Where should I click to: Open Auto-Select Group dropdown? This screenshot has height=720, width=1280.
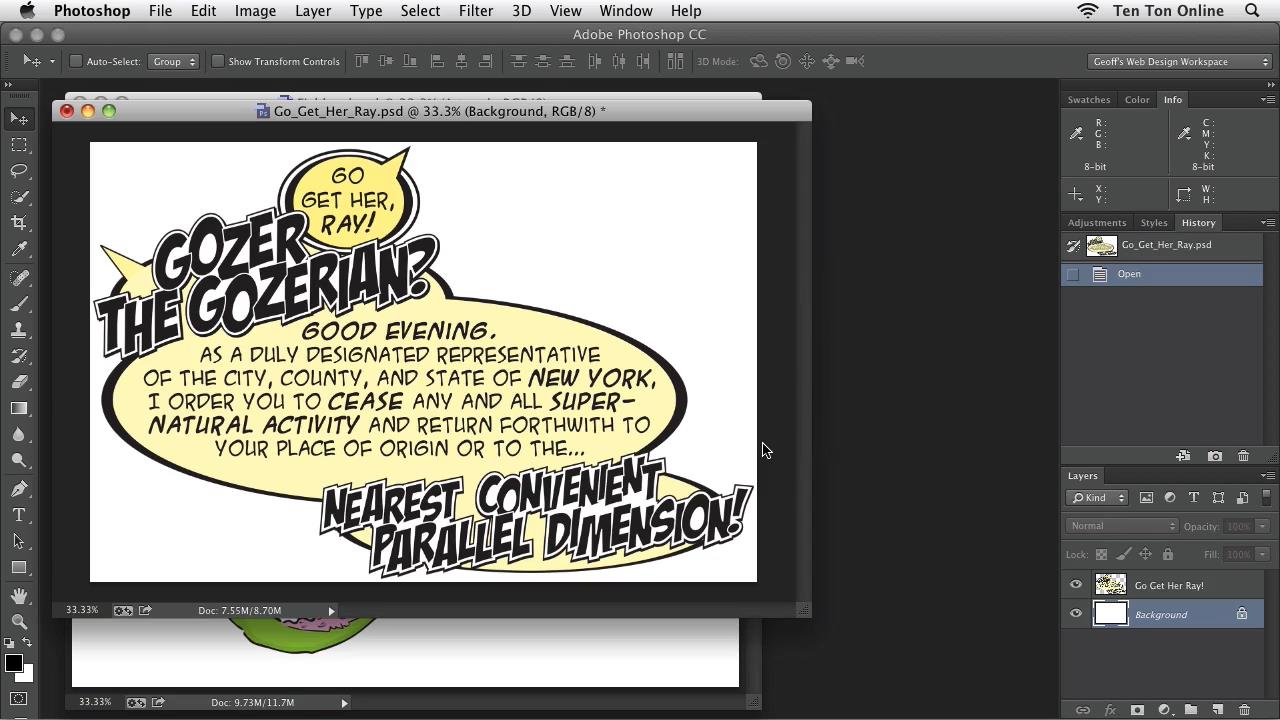[x=173, y=61]
